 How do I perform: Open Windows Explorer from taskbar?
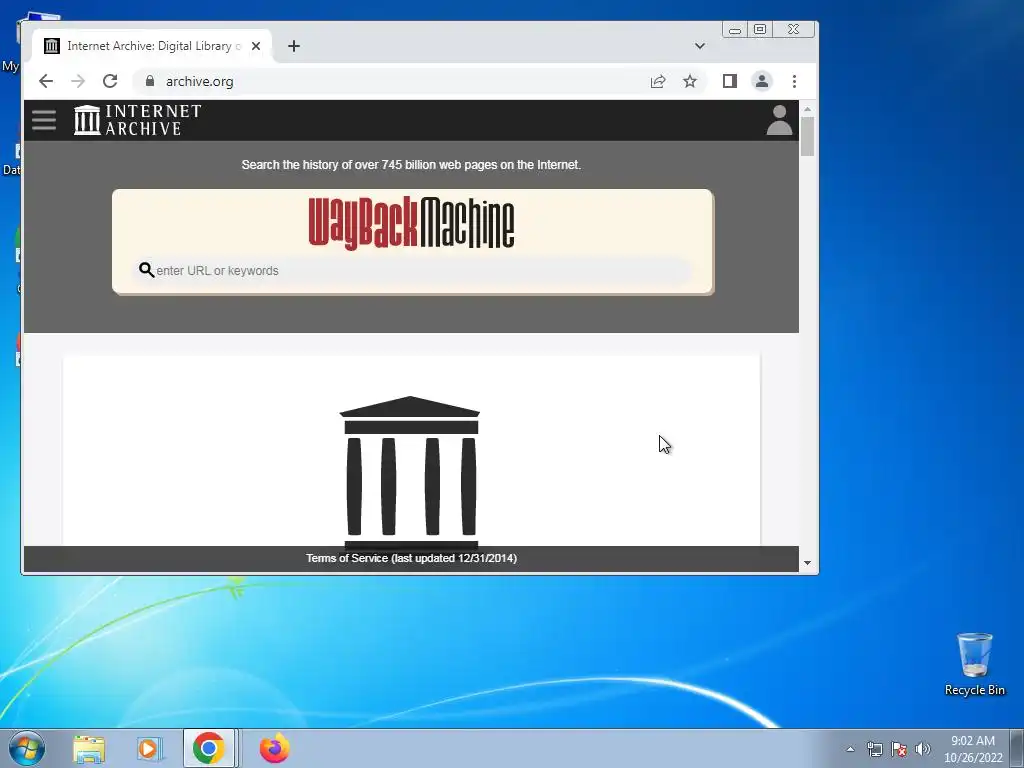(89, 749)
